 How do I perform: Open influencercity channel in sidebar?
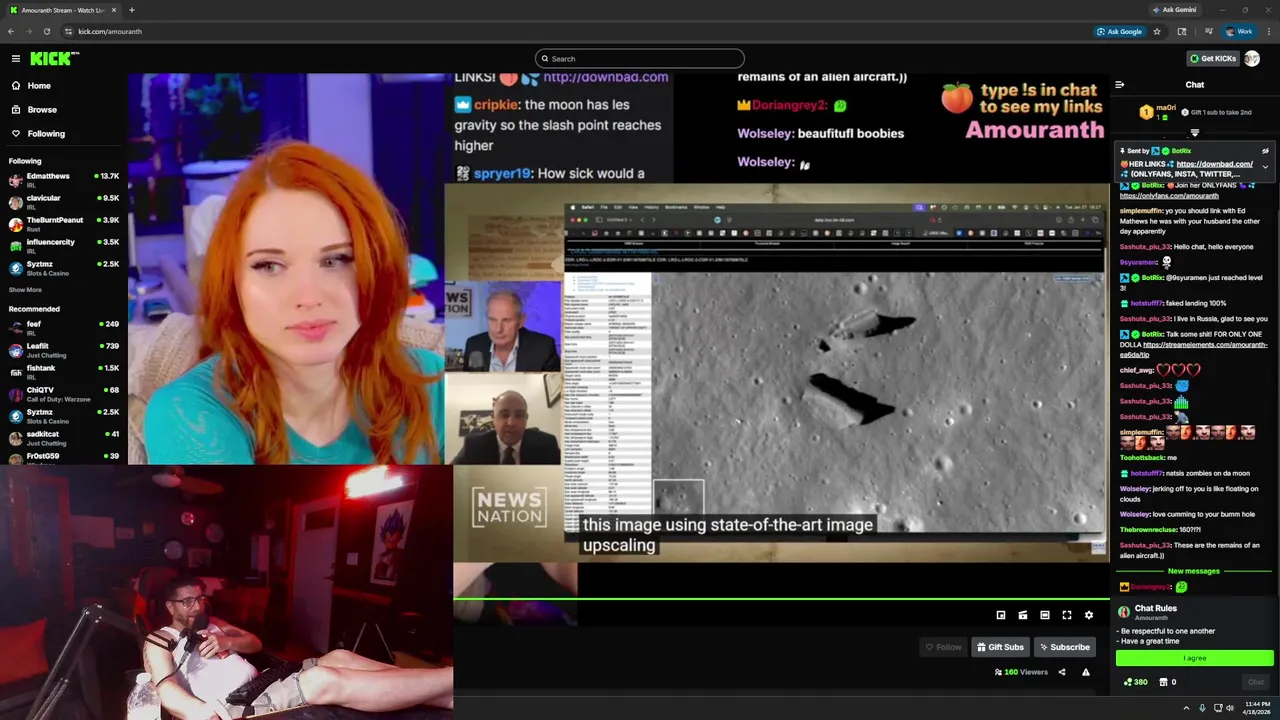64,245
